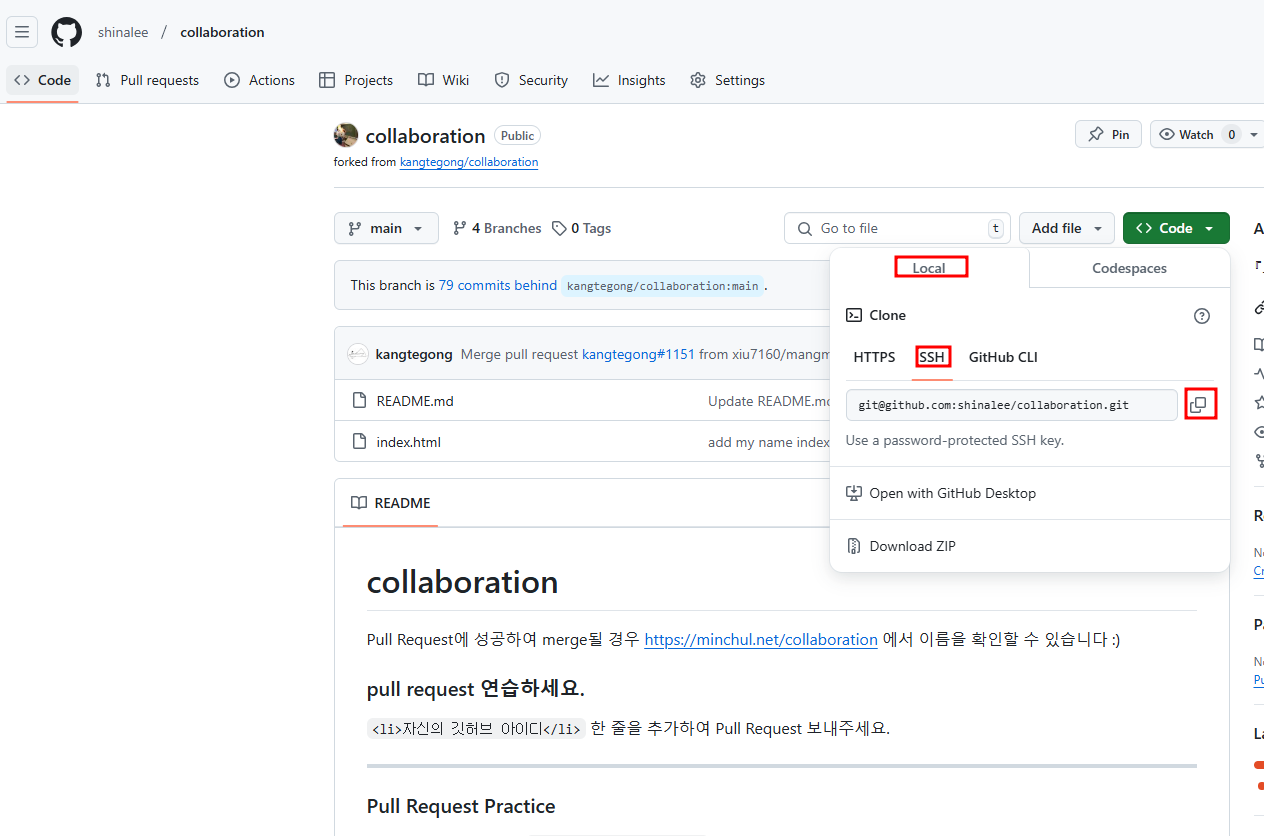View the 0 Tags link
The image size is (1264, 836).
tap(582, 228)
